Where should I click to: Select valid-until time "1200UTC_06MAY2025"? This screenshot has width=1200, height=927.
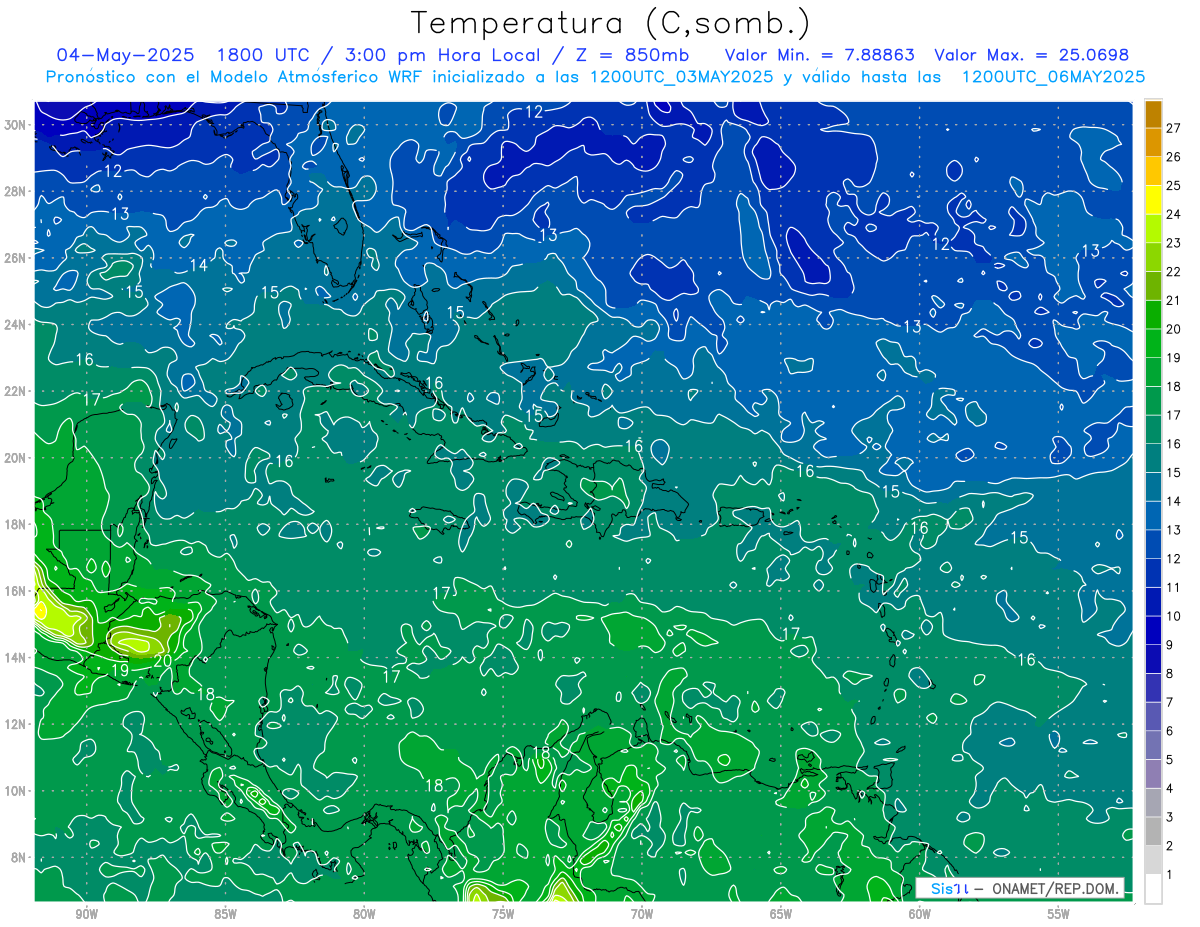pos(1053,76)
